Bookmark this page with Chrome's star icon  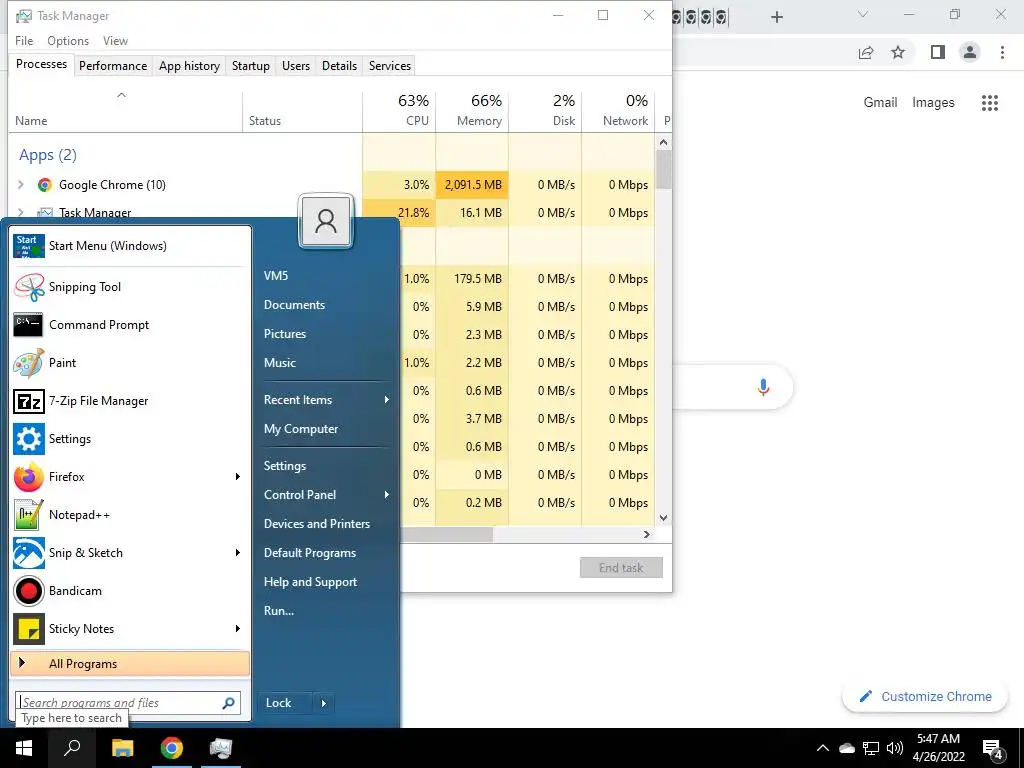(x=898, y=52)
